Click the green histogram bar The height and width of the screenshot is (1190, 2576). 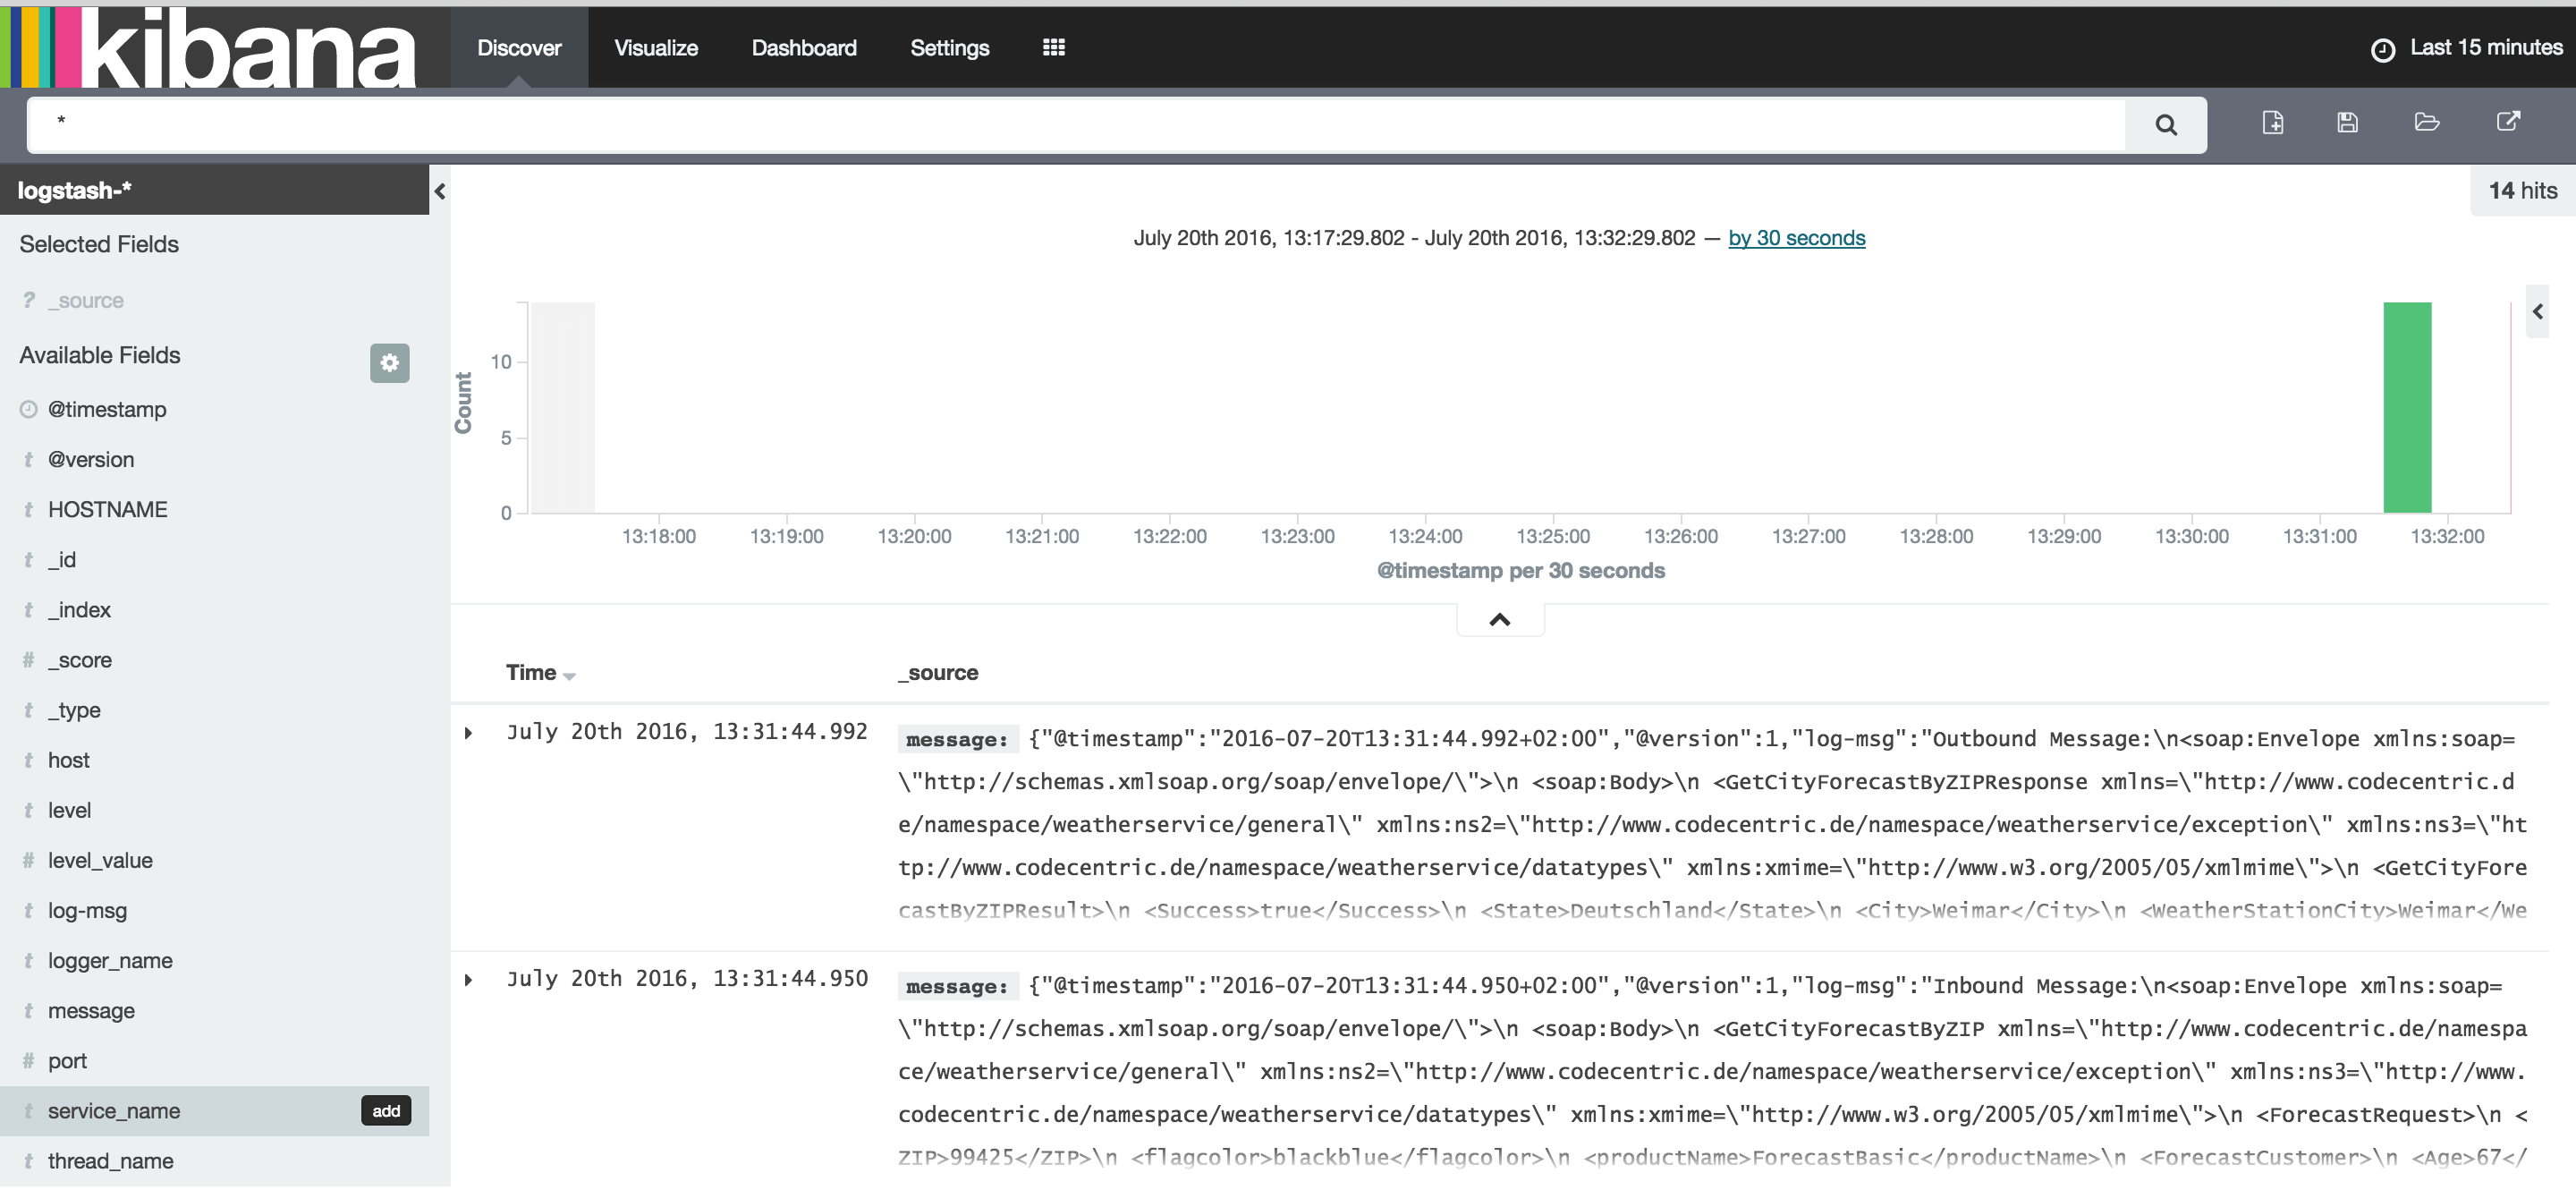point(2406,408)
